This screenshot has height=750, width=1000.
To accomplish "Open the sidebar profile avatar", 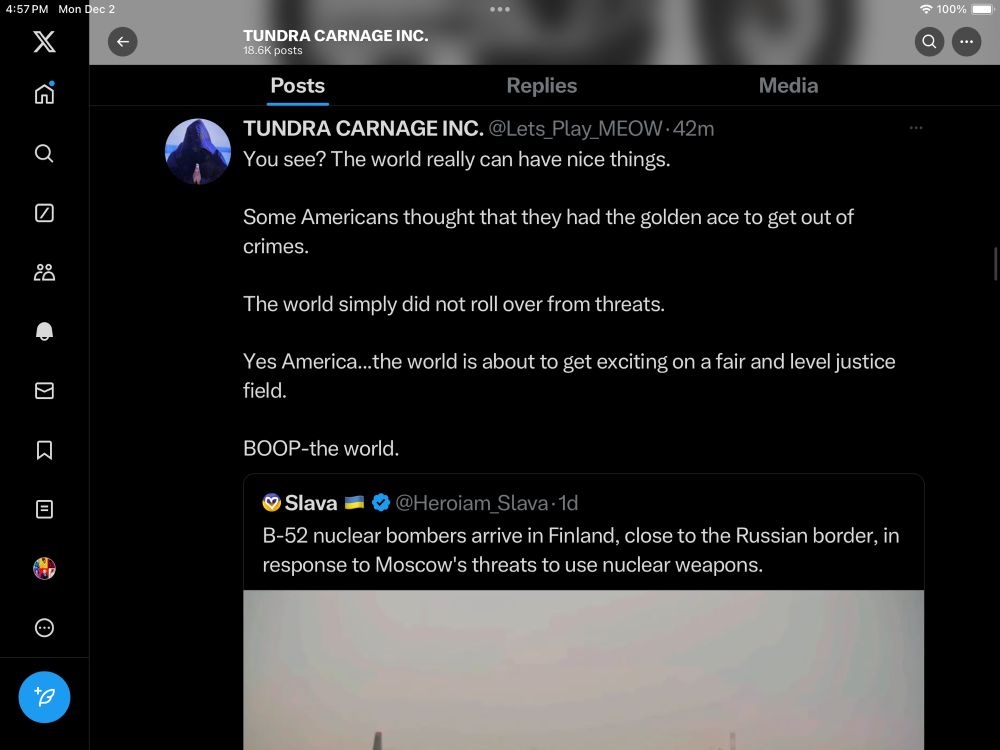I will coord(44,568).
